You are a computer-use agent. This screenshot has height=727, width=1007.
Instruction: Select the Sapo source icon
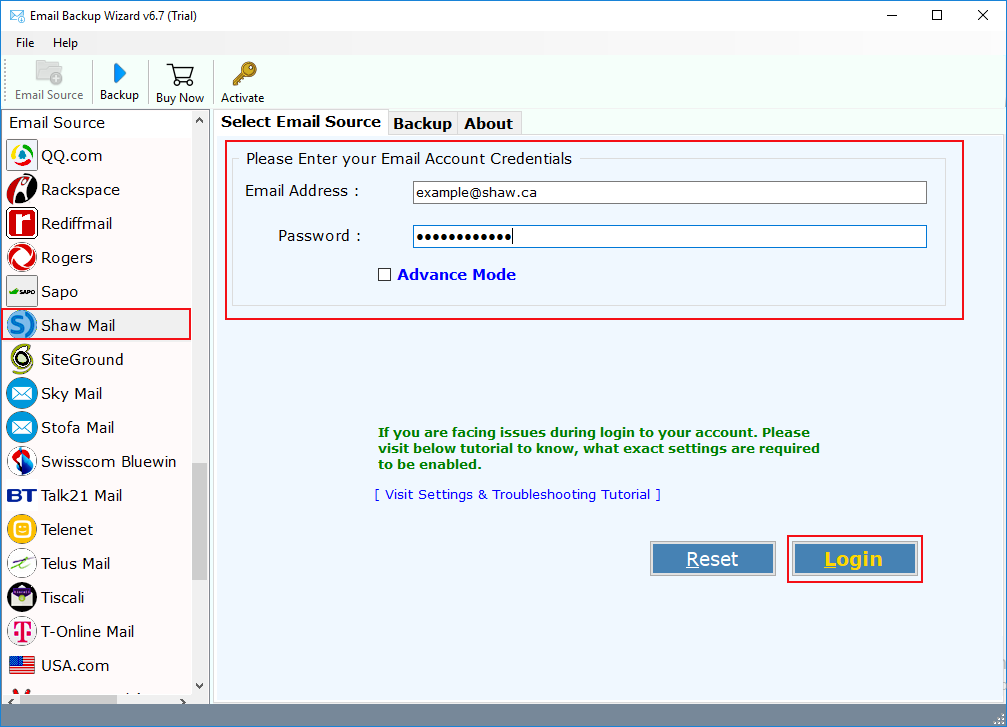pyautogui.click(x=22, y=292)
